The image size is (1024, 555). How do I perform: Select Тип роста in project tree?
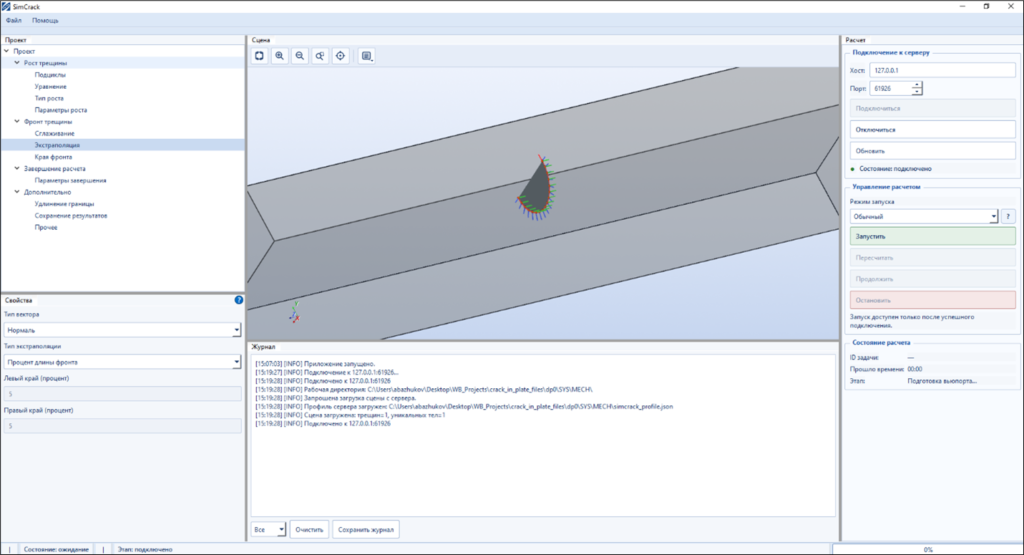[49, 98]
